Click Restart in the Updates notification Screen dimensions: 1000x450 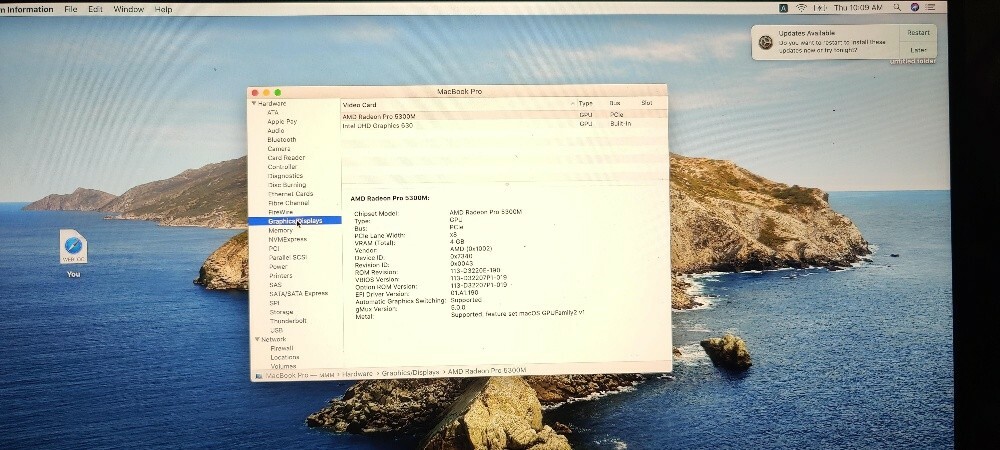918,33
